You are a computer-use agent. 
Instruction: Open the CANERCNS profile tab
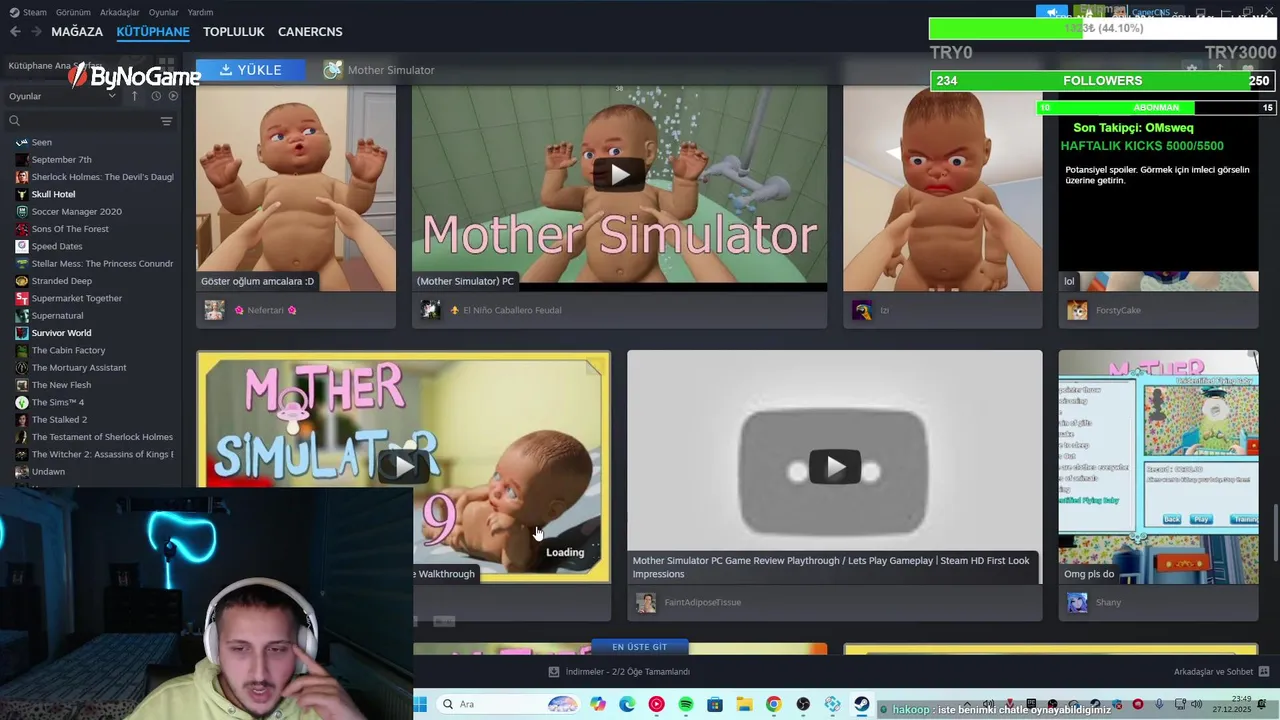tap(310, 32)
